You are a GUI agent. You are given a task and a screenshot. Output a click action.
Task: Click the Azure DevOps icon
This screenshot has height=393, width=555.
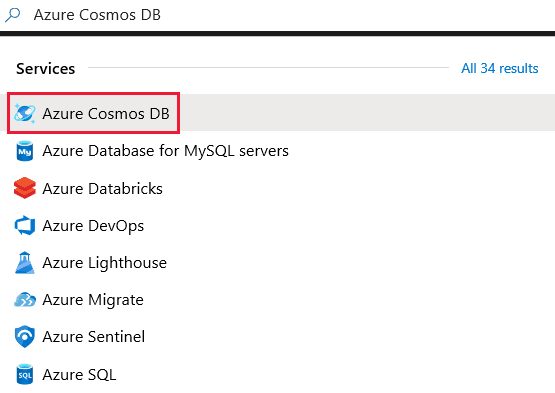(x=25, y=225)
